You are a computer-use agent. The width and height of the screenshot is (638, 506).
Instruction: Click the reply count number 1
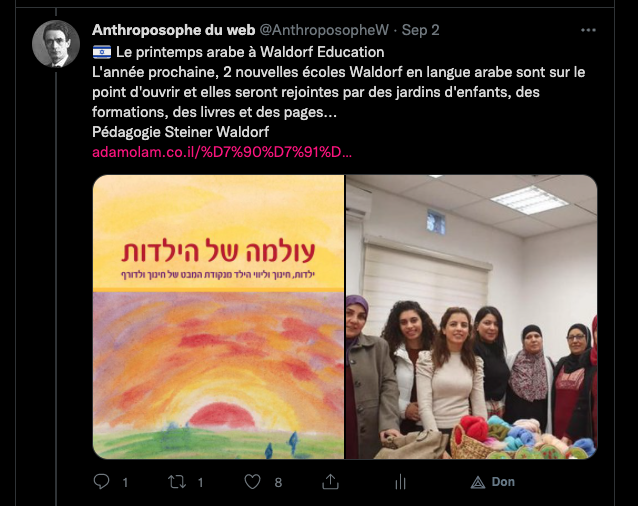(x=125, y=482)
